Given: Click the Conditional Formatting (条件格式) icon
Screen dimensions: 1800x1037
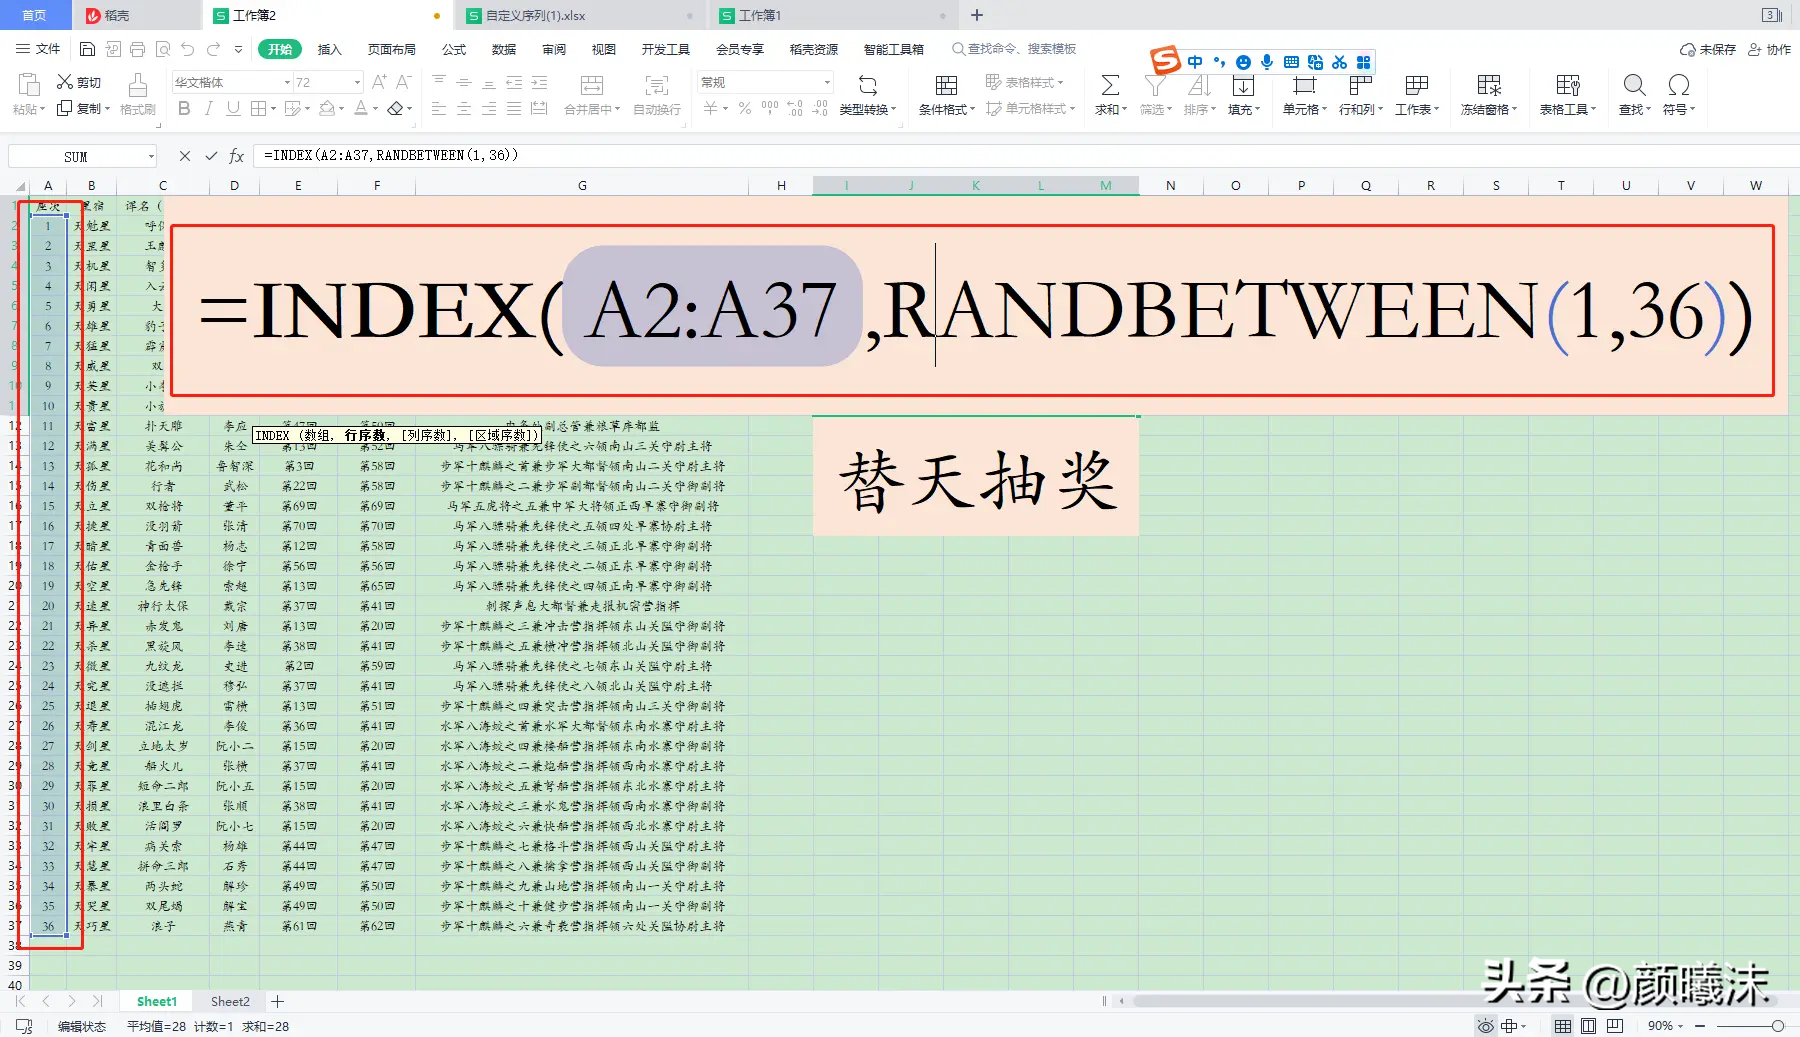Looking at the screenshot, I should [946, 85].
